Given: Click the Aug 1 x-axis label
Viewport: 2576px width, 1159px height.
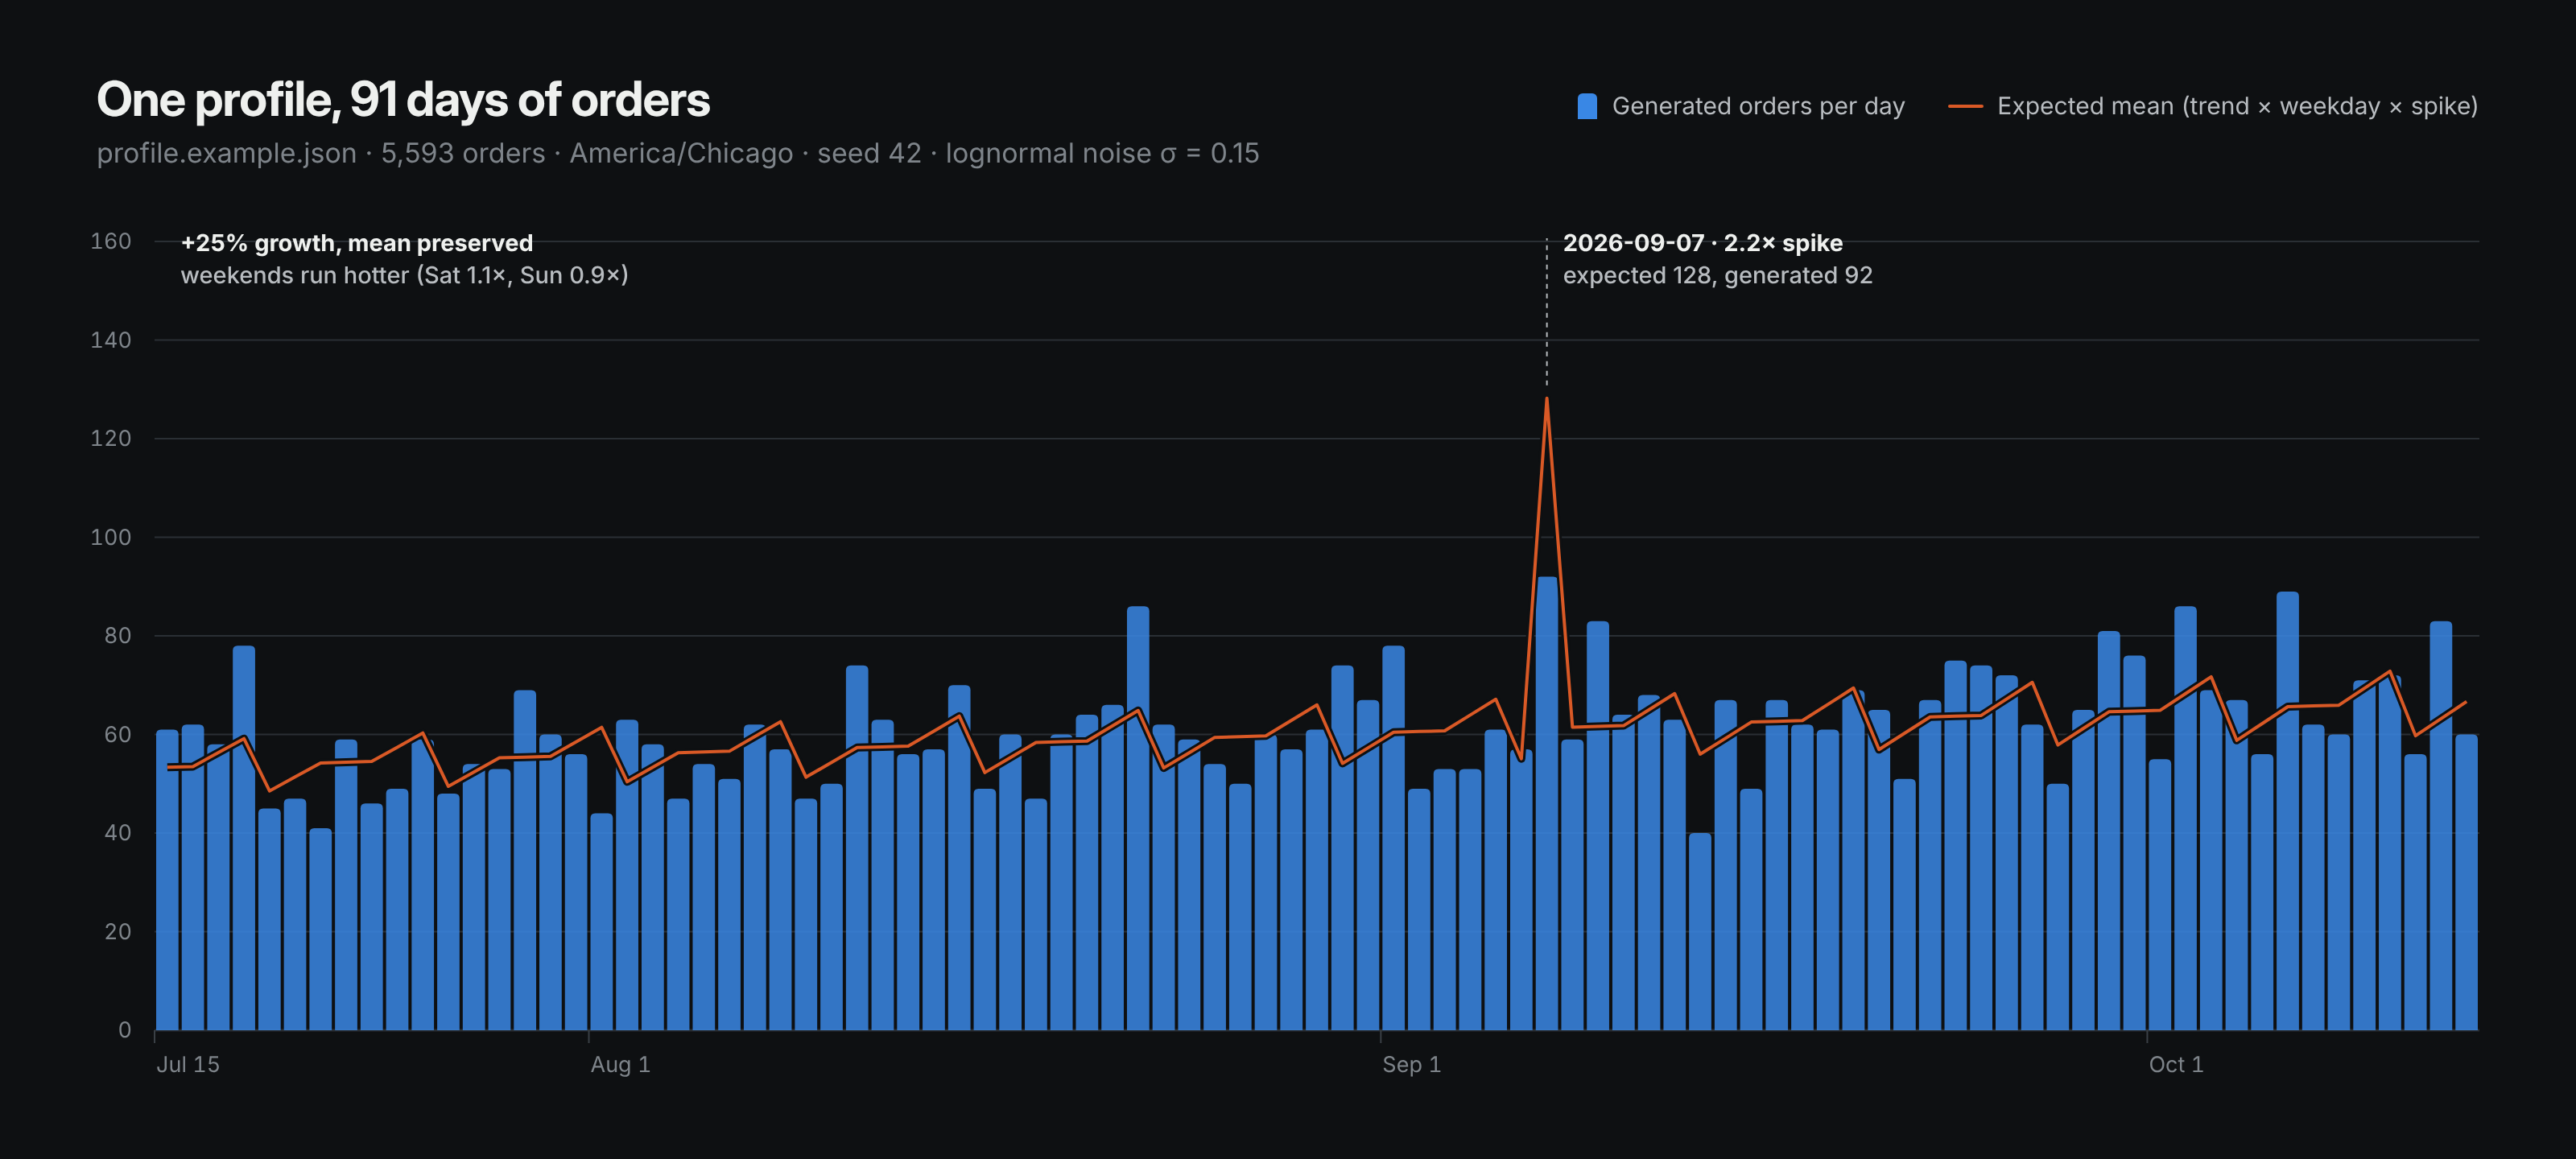Looking at the screenshot, I should tap(620, 1064).
